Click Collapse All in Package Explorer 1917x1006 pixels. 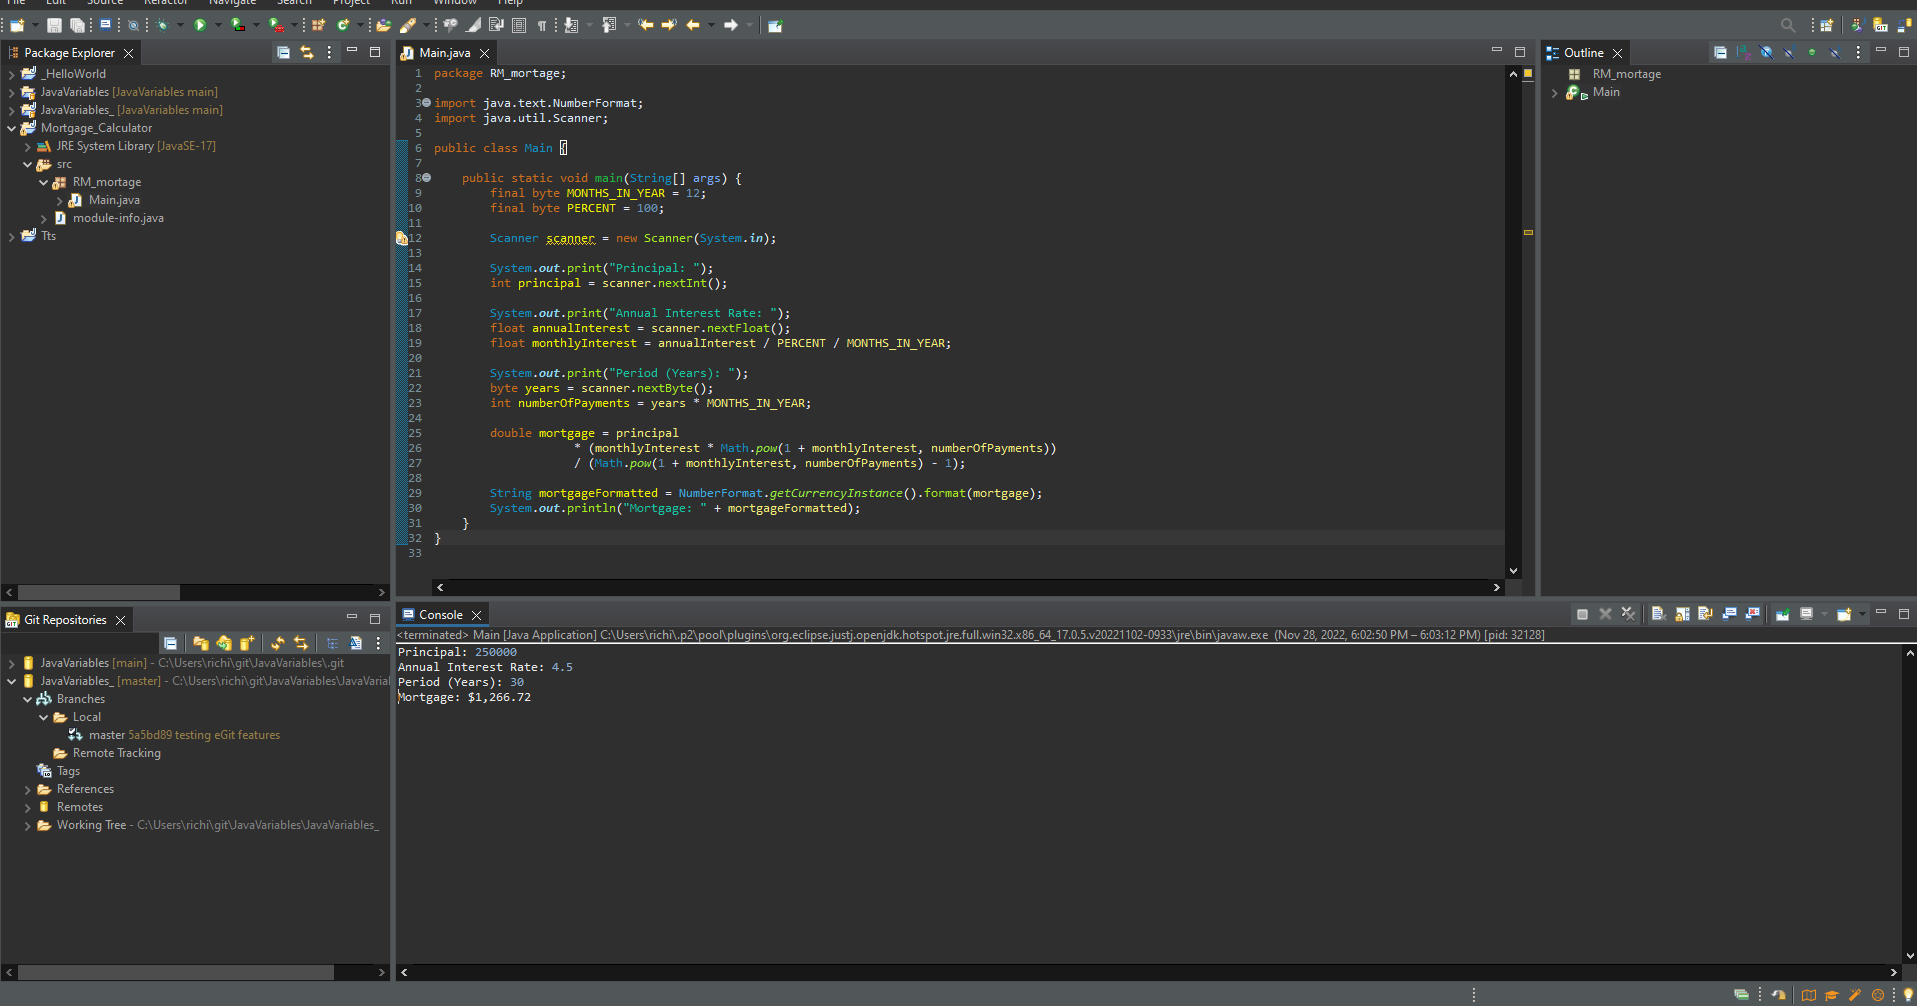tap(284, 52)
